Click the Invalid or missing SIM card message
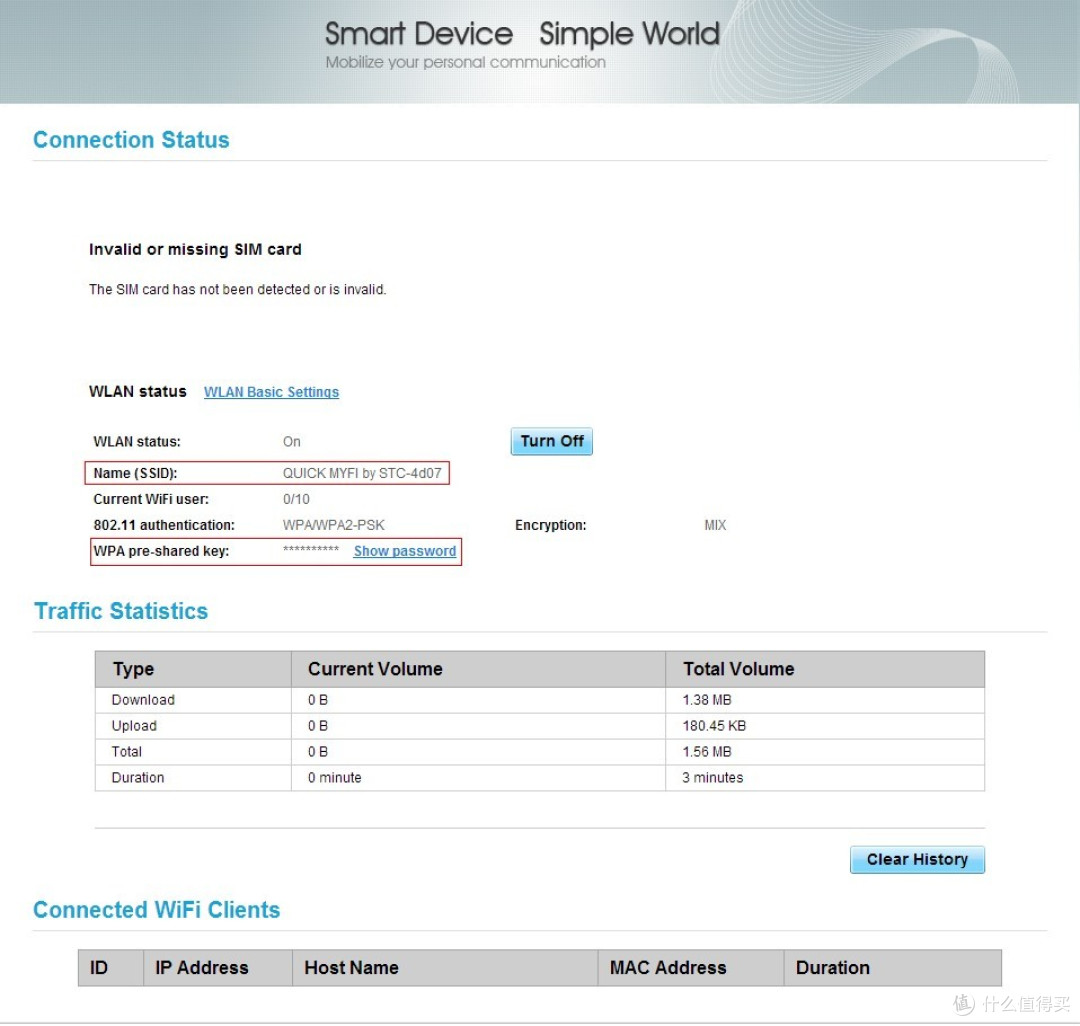 pyautogui.click(x=195, y=249)
